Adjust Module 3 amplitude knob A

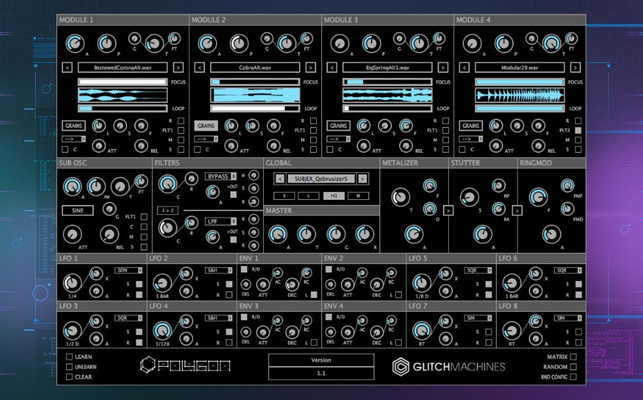pyautogui.click(x=340, y=43)
